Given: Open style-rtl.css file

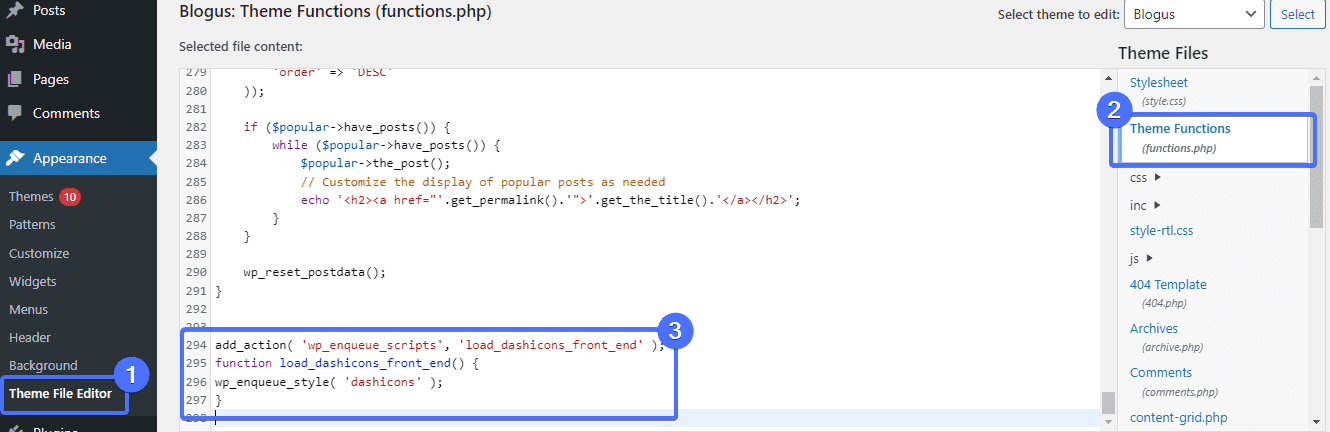Looking at the screenshot, I should click(x=1161, y=230).
